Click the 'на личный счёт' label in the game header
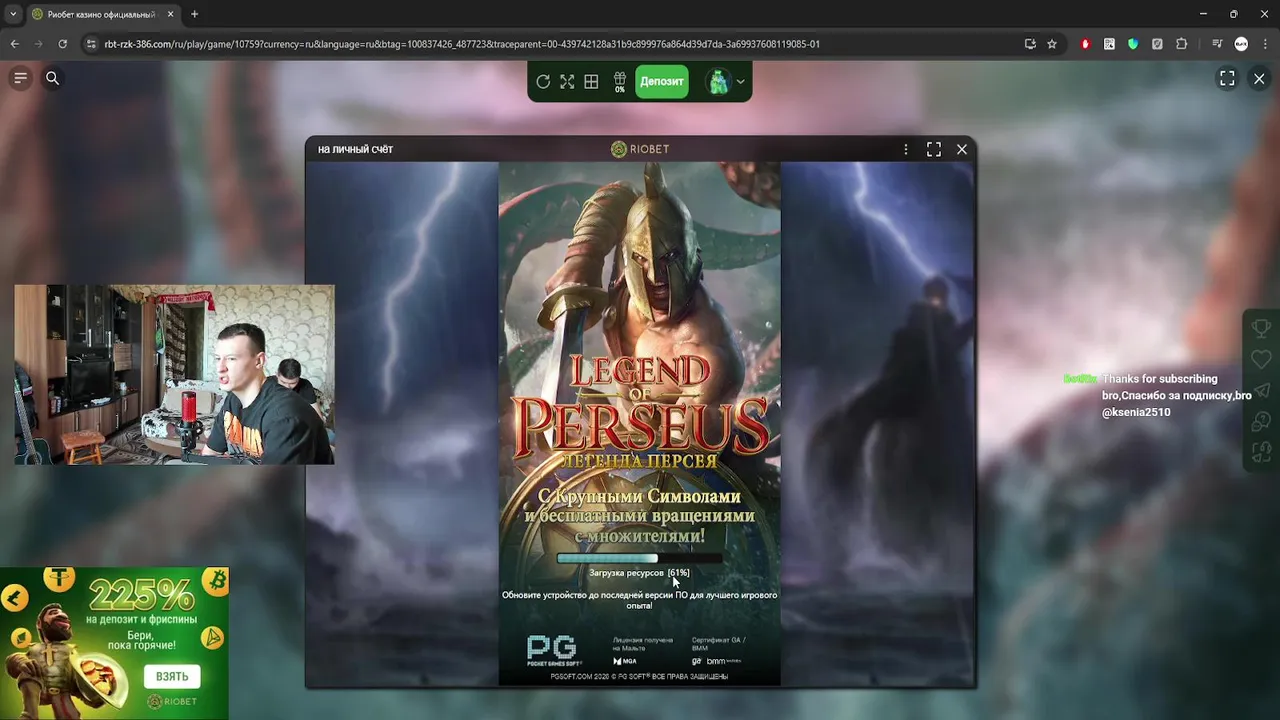Viewport: 1280px width, 720px height. click(355, 149)
